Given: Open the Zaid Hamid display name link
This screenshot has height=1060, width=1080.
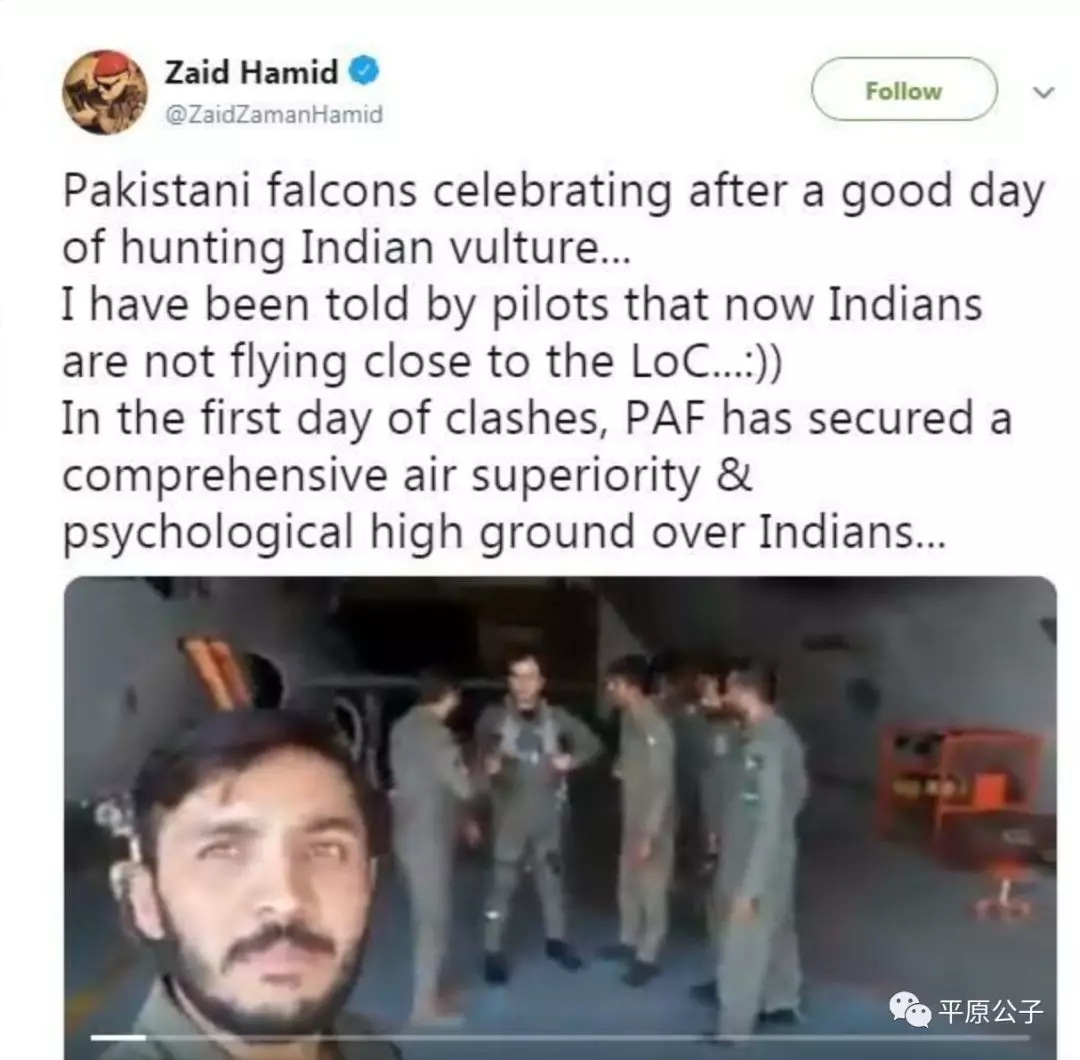Looking at the screenshot, I should pos(251,72).
